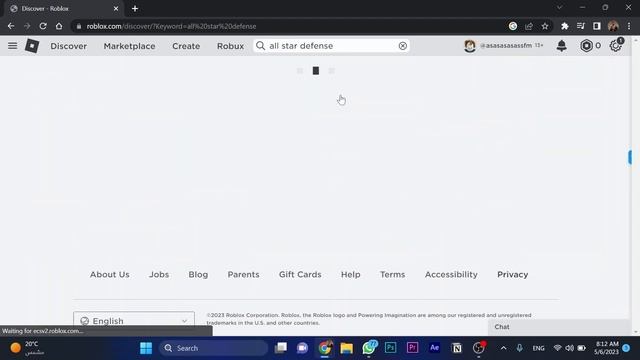Click the share page icon in address bar

pyautogui.click(x=529, y=26)
